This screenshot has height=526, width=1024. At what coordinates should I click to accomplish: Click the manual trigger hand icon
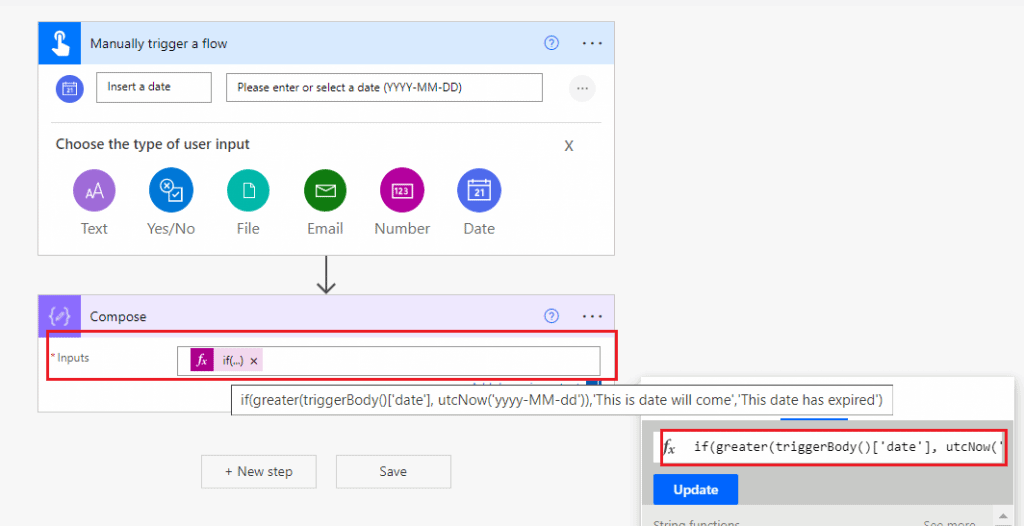click(59, 43)
